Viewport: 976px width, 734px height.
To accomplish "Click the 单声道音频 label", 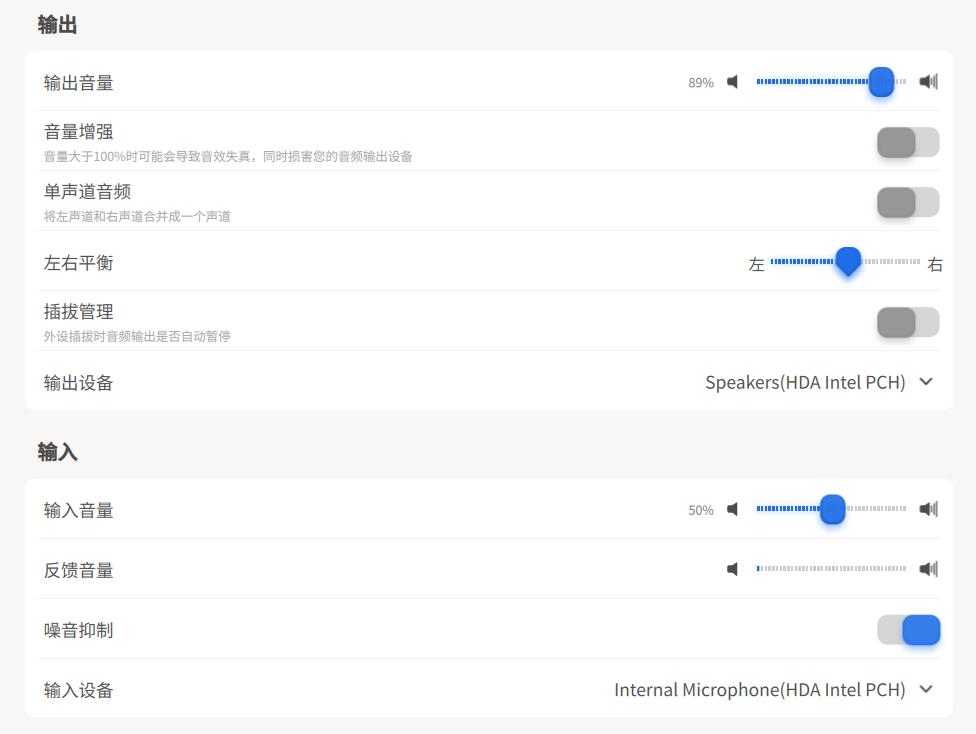I will (x=87, y=192).
